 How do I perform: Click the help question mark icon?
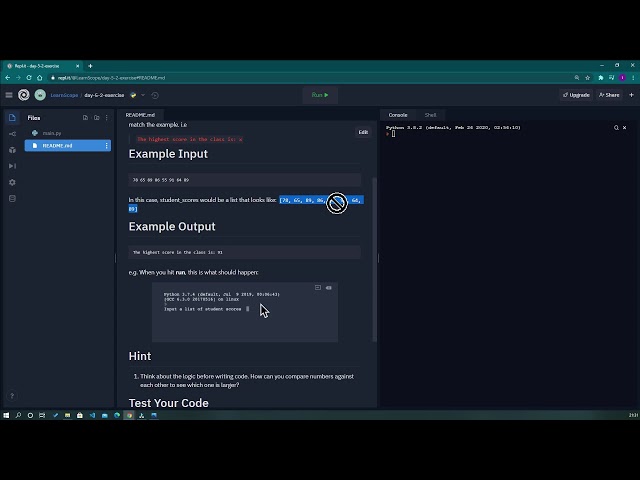tap(12, 396)
